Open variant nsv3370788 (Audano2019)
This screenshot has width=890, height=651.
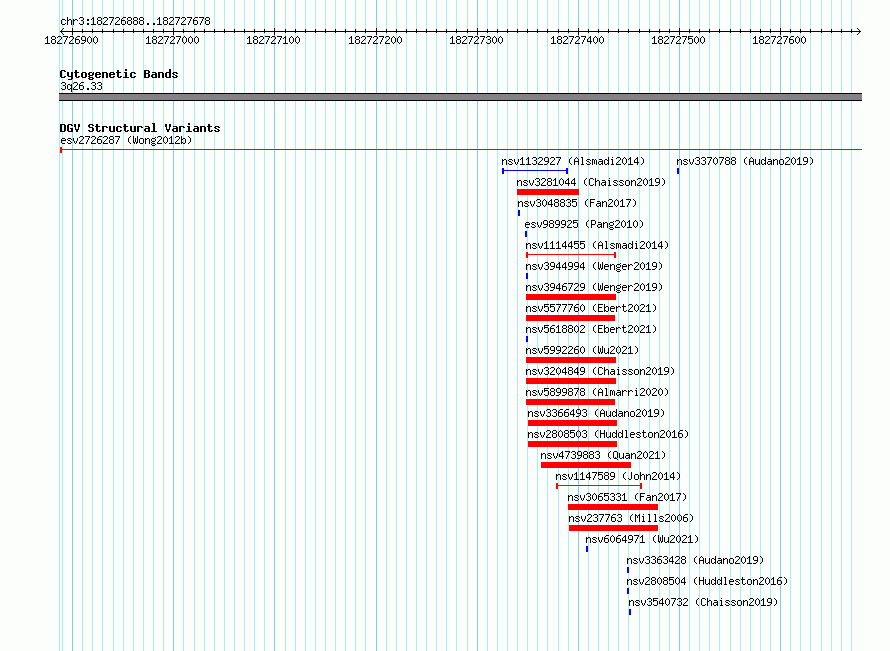tap(745, 161)
